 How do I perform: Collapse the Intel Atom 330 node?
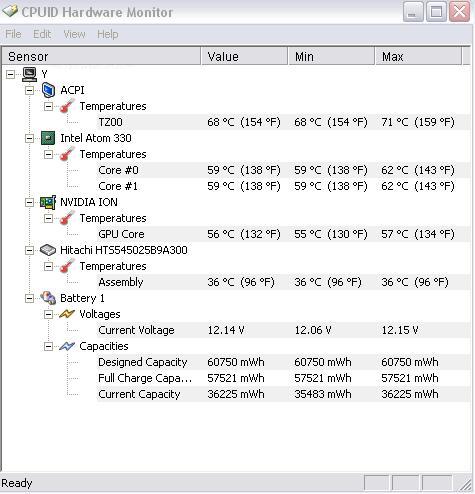point(29,138)
